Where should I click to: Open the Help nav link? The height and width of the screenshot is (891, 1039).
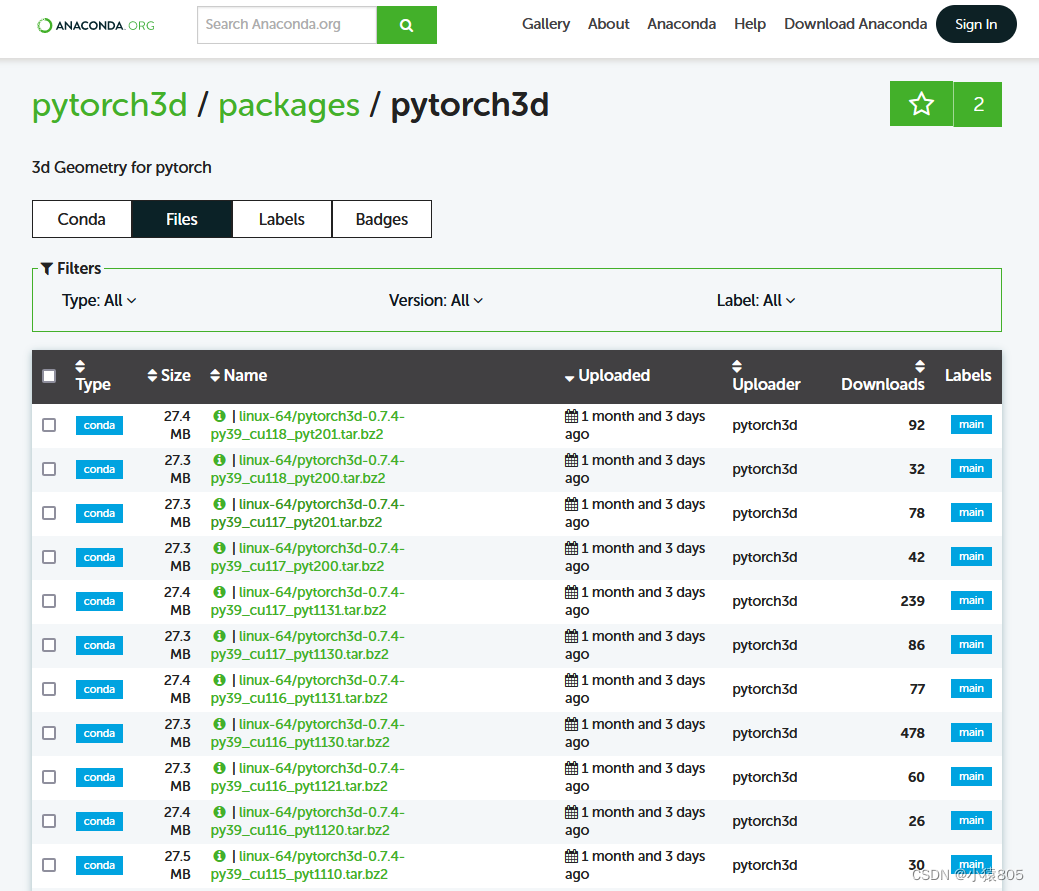click(749, 24)
